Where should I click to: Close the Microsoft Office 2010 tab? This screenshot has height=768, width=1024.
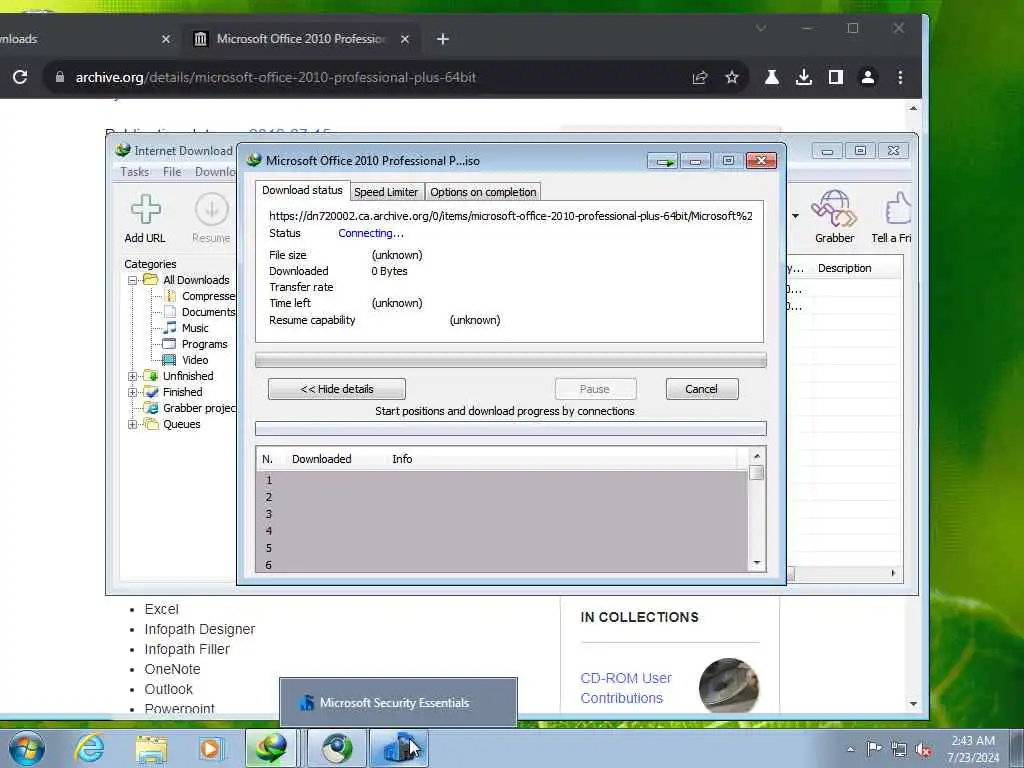(405, 39)
